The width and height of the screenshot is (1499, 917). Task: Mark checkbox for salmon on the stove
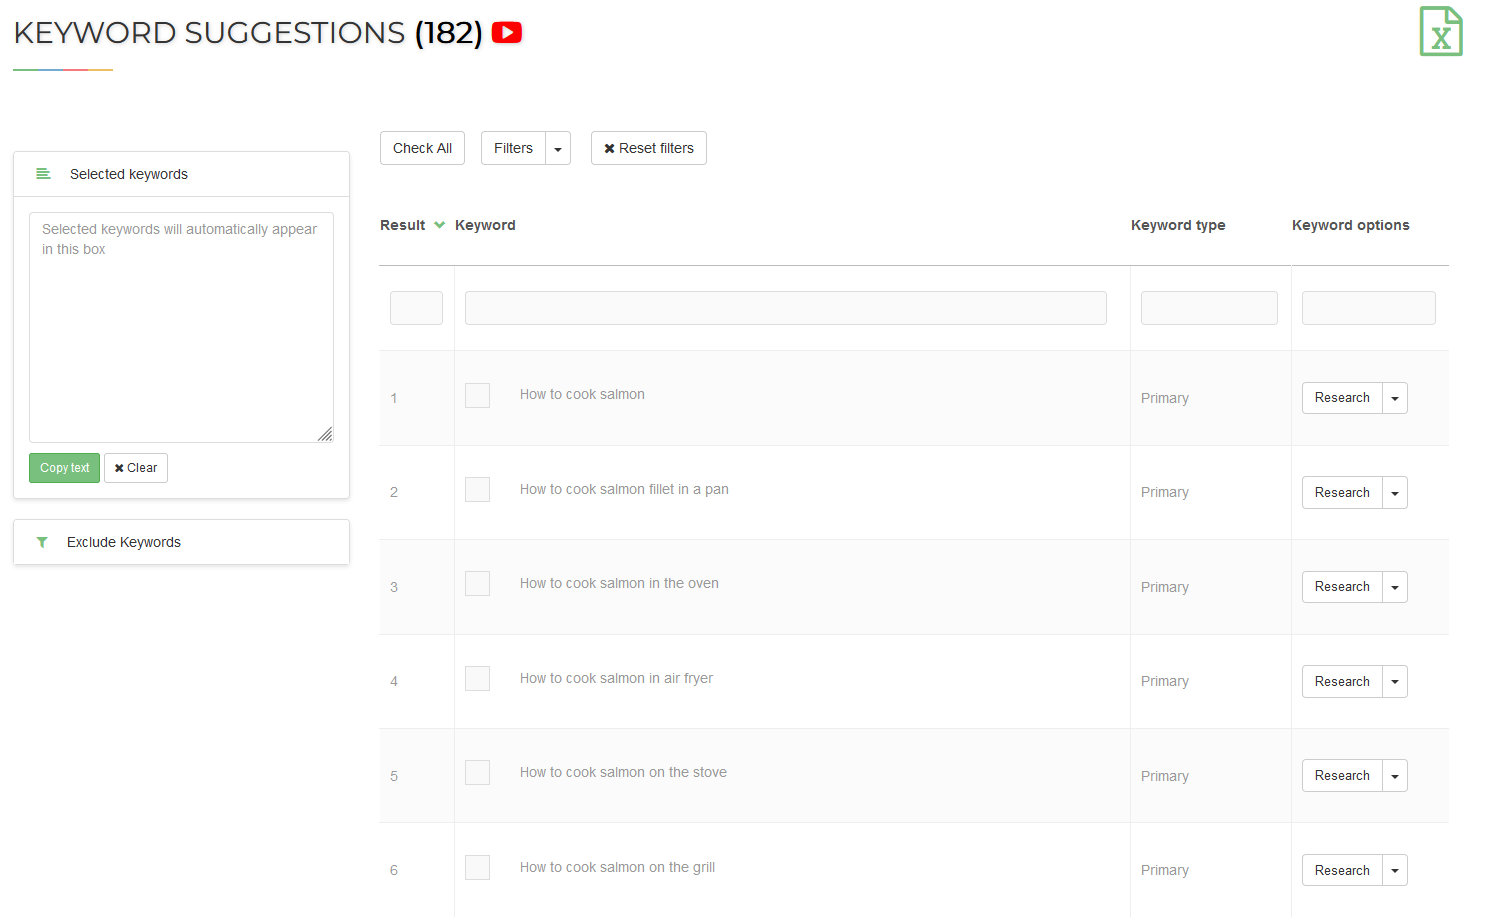[477, 773]
